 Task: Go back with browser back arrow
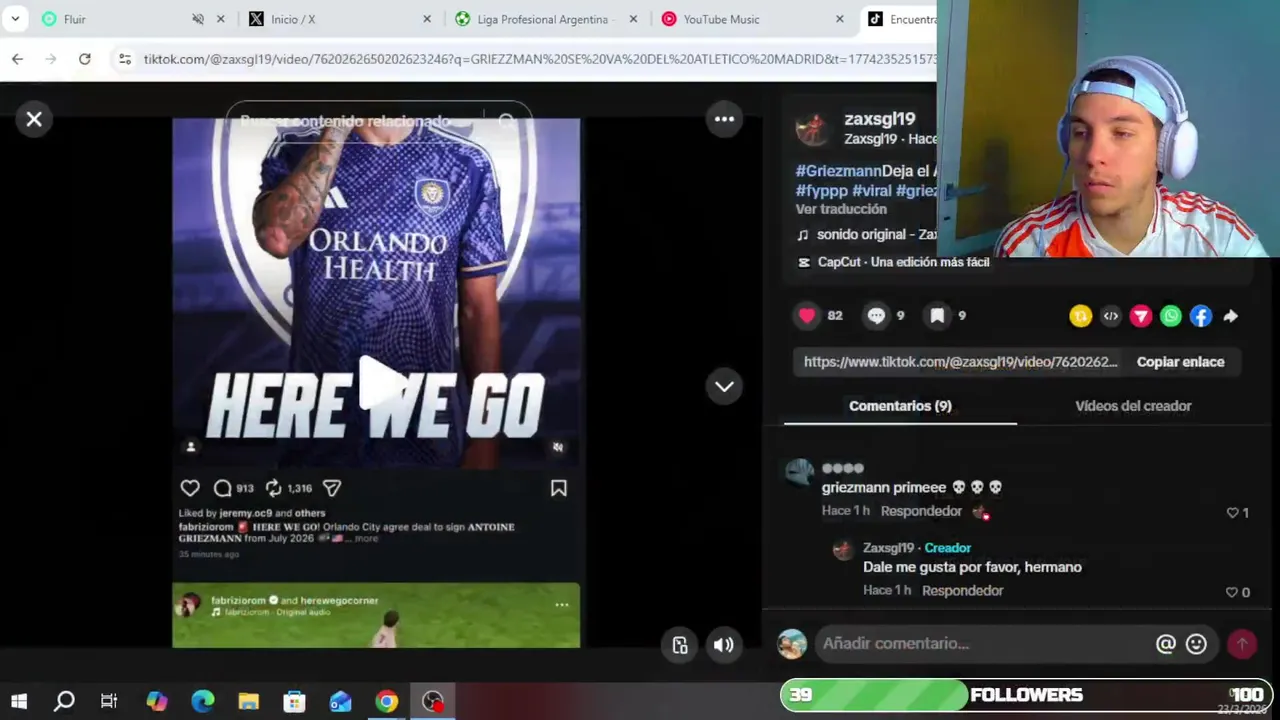(17, 59)
